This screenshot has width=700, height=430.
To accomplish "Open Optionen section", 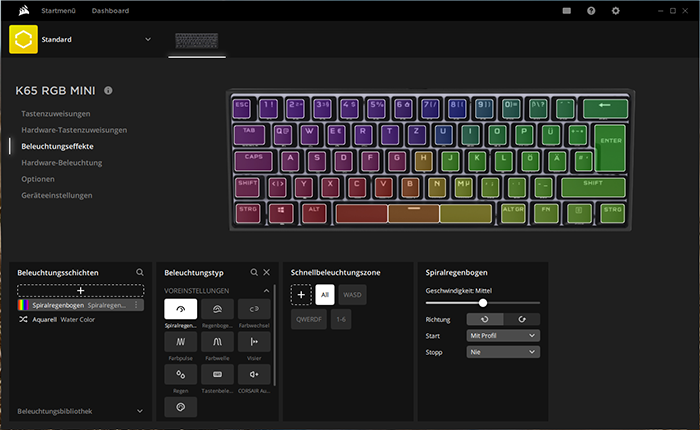I will click(x=38, y=179).
